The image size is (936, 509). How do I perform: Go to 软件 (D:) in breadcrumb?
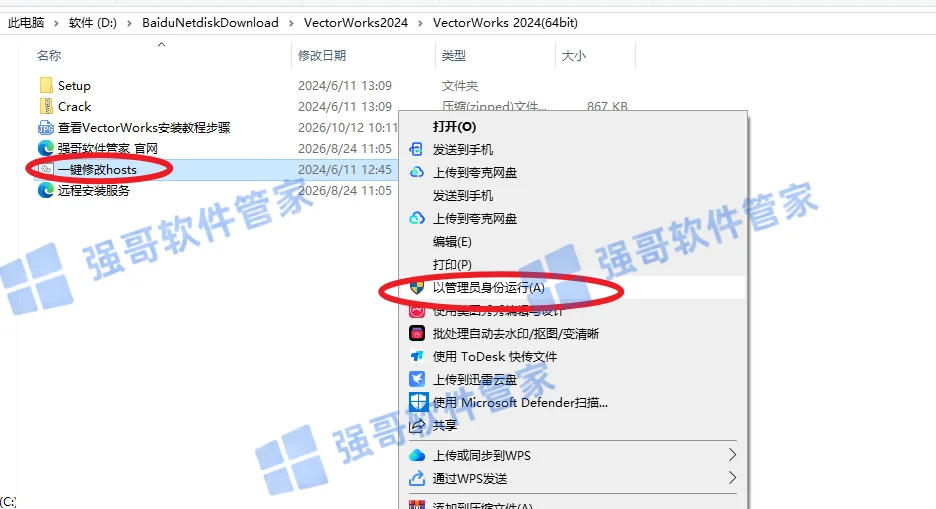pyautogui.click(x=93, y=23)
